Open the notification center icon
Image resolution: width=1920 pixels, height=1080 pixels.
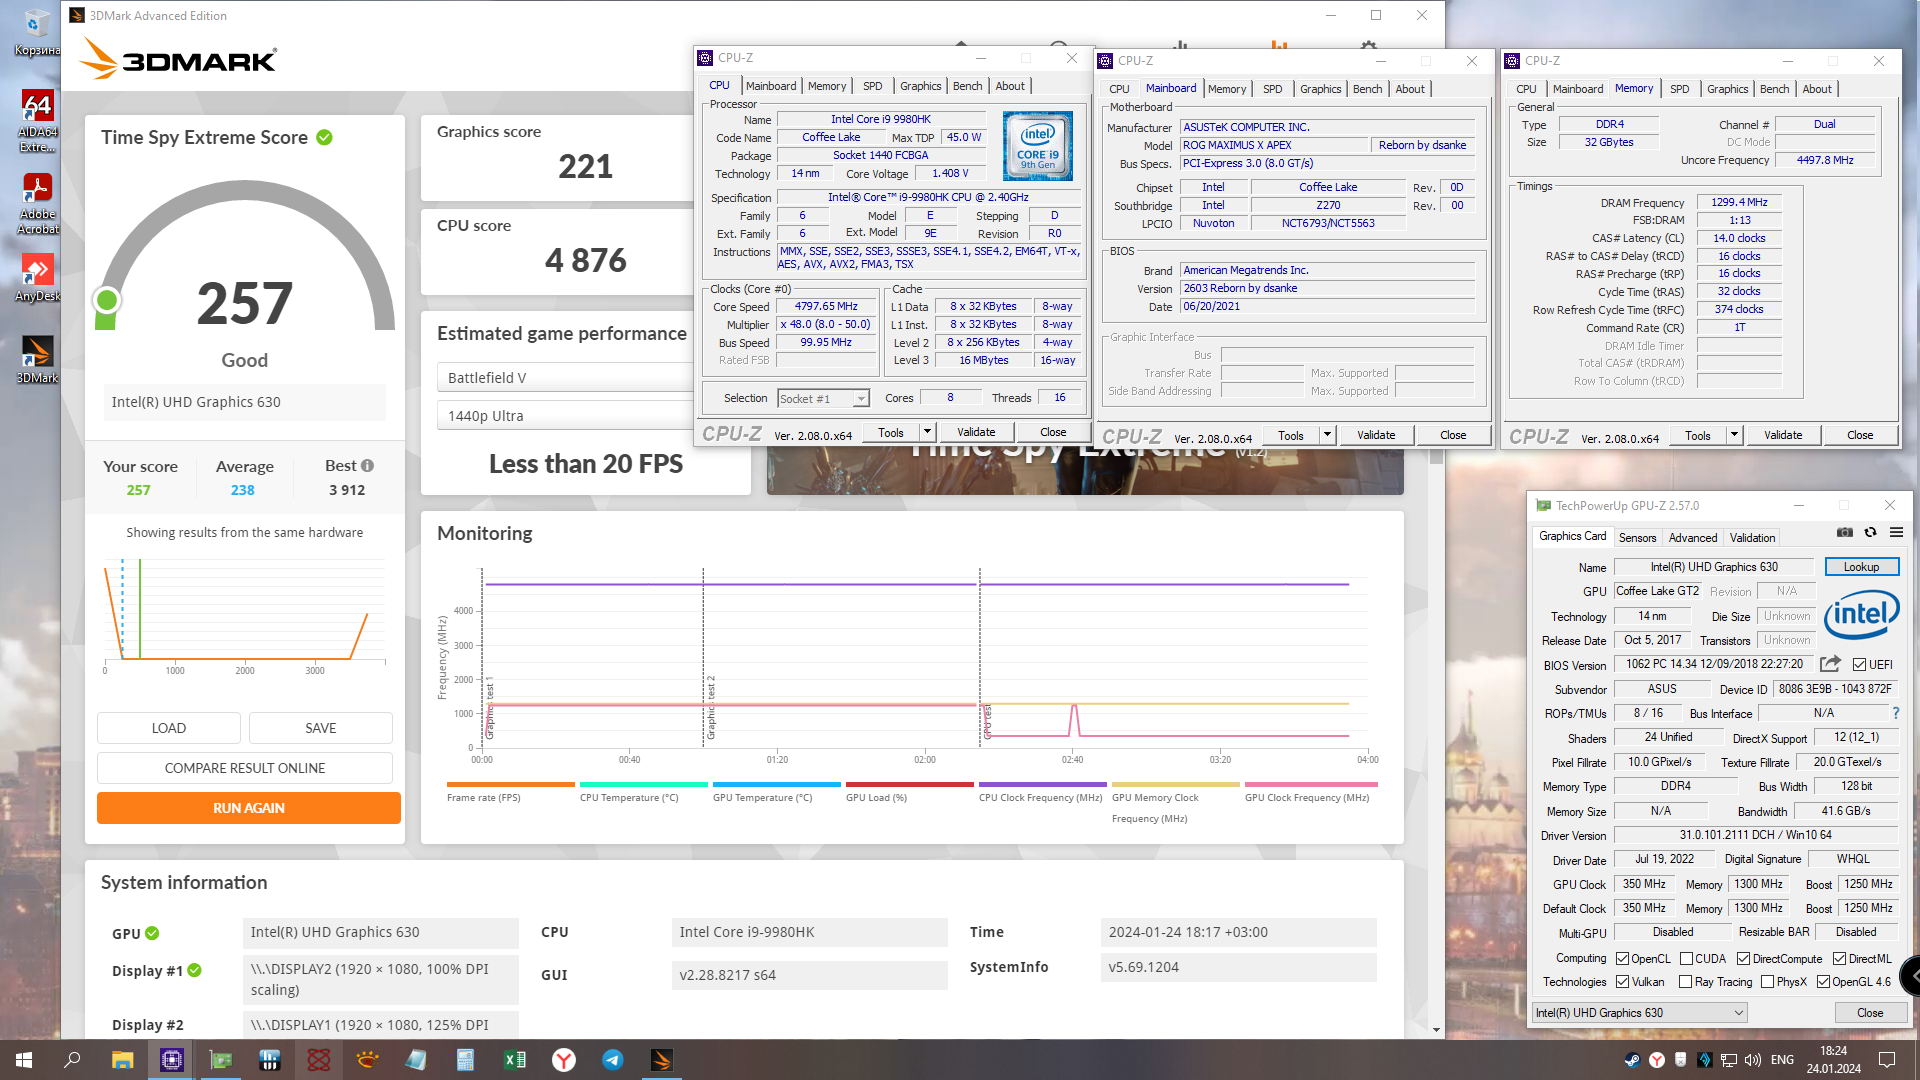1887,1060
